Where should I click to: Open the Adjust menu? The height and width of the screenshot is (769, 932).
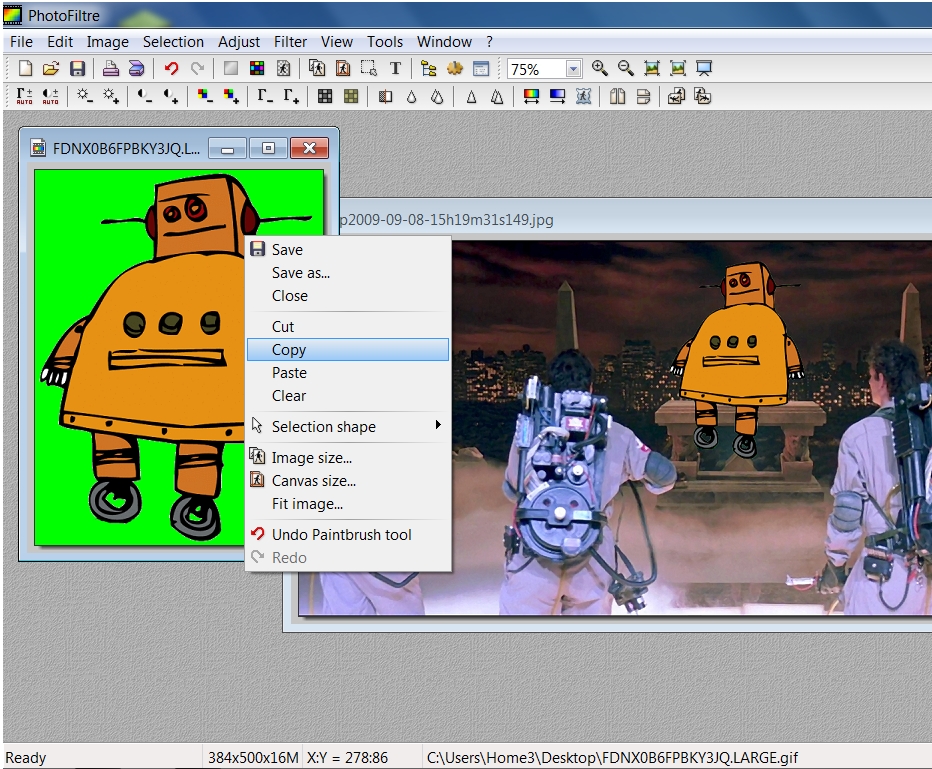pos(239,42)
